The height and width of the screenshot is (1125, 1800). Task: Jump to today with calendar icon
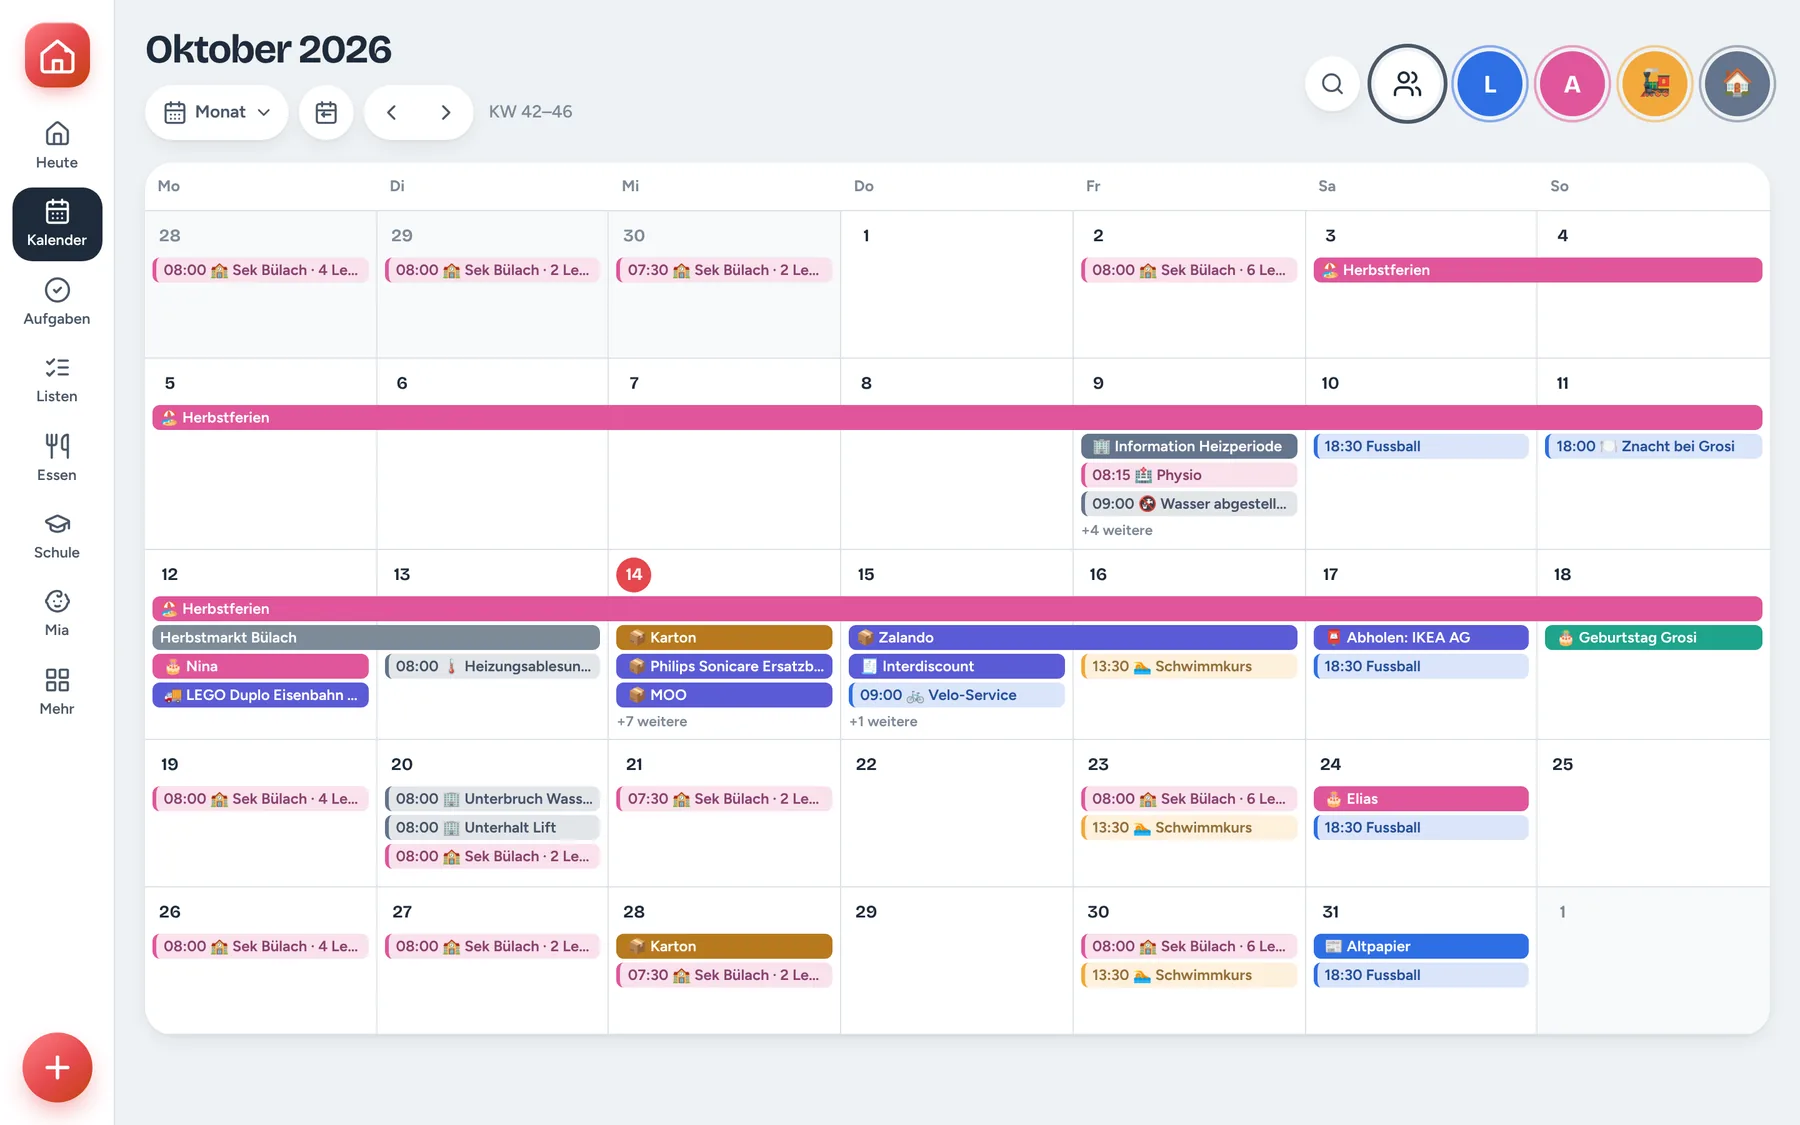click(x=326, y=112)
